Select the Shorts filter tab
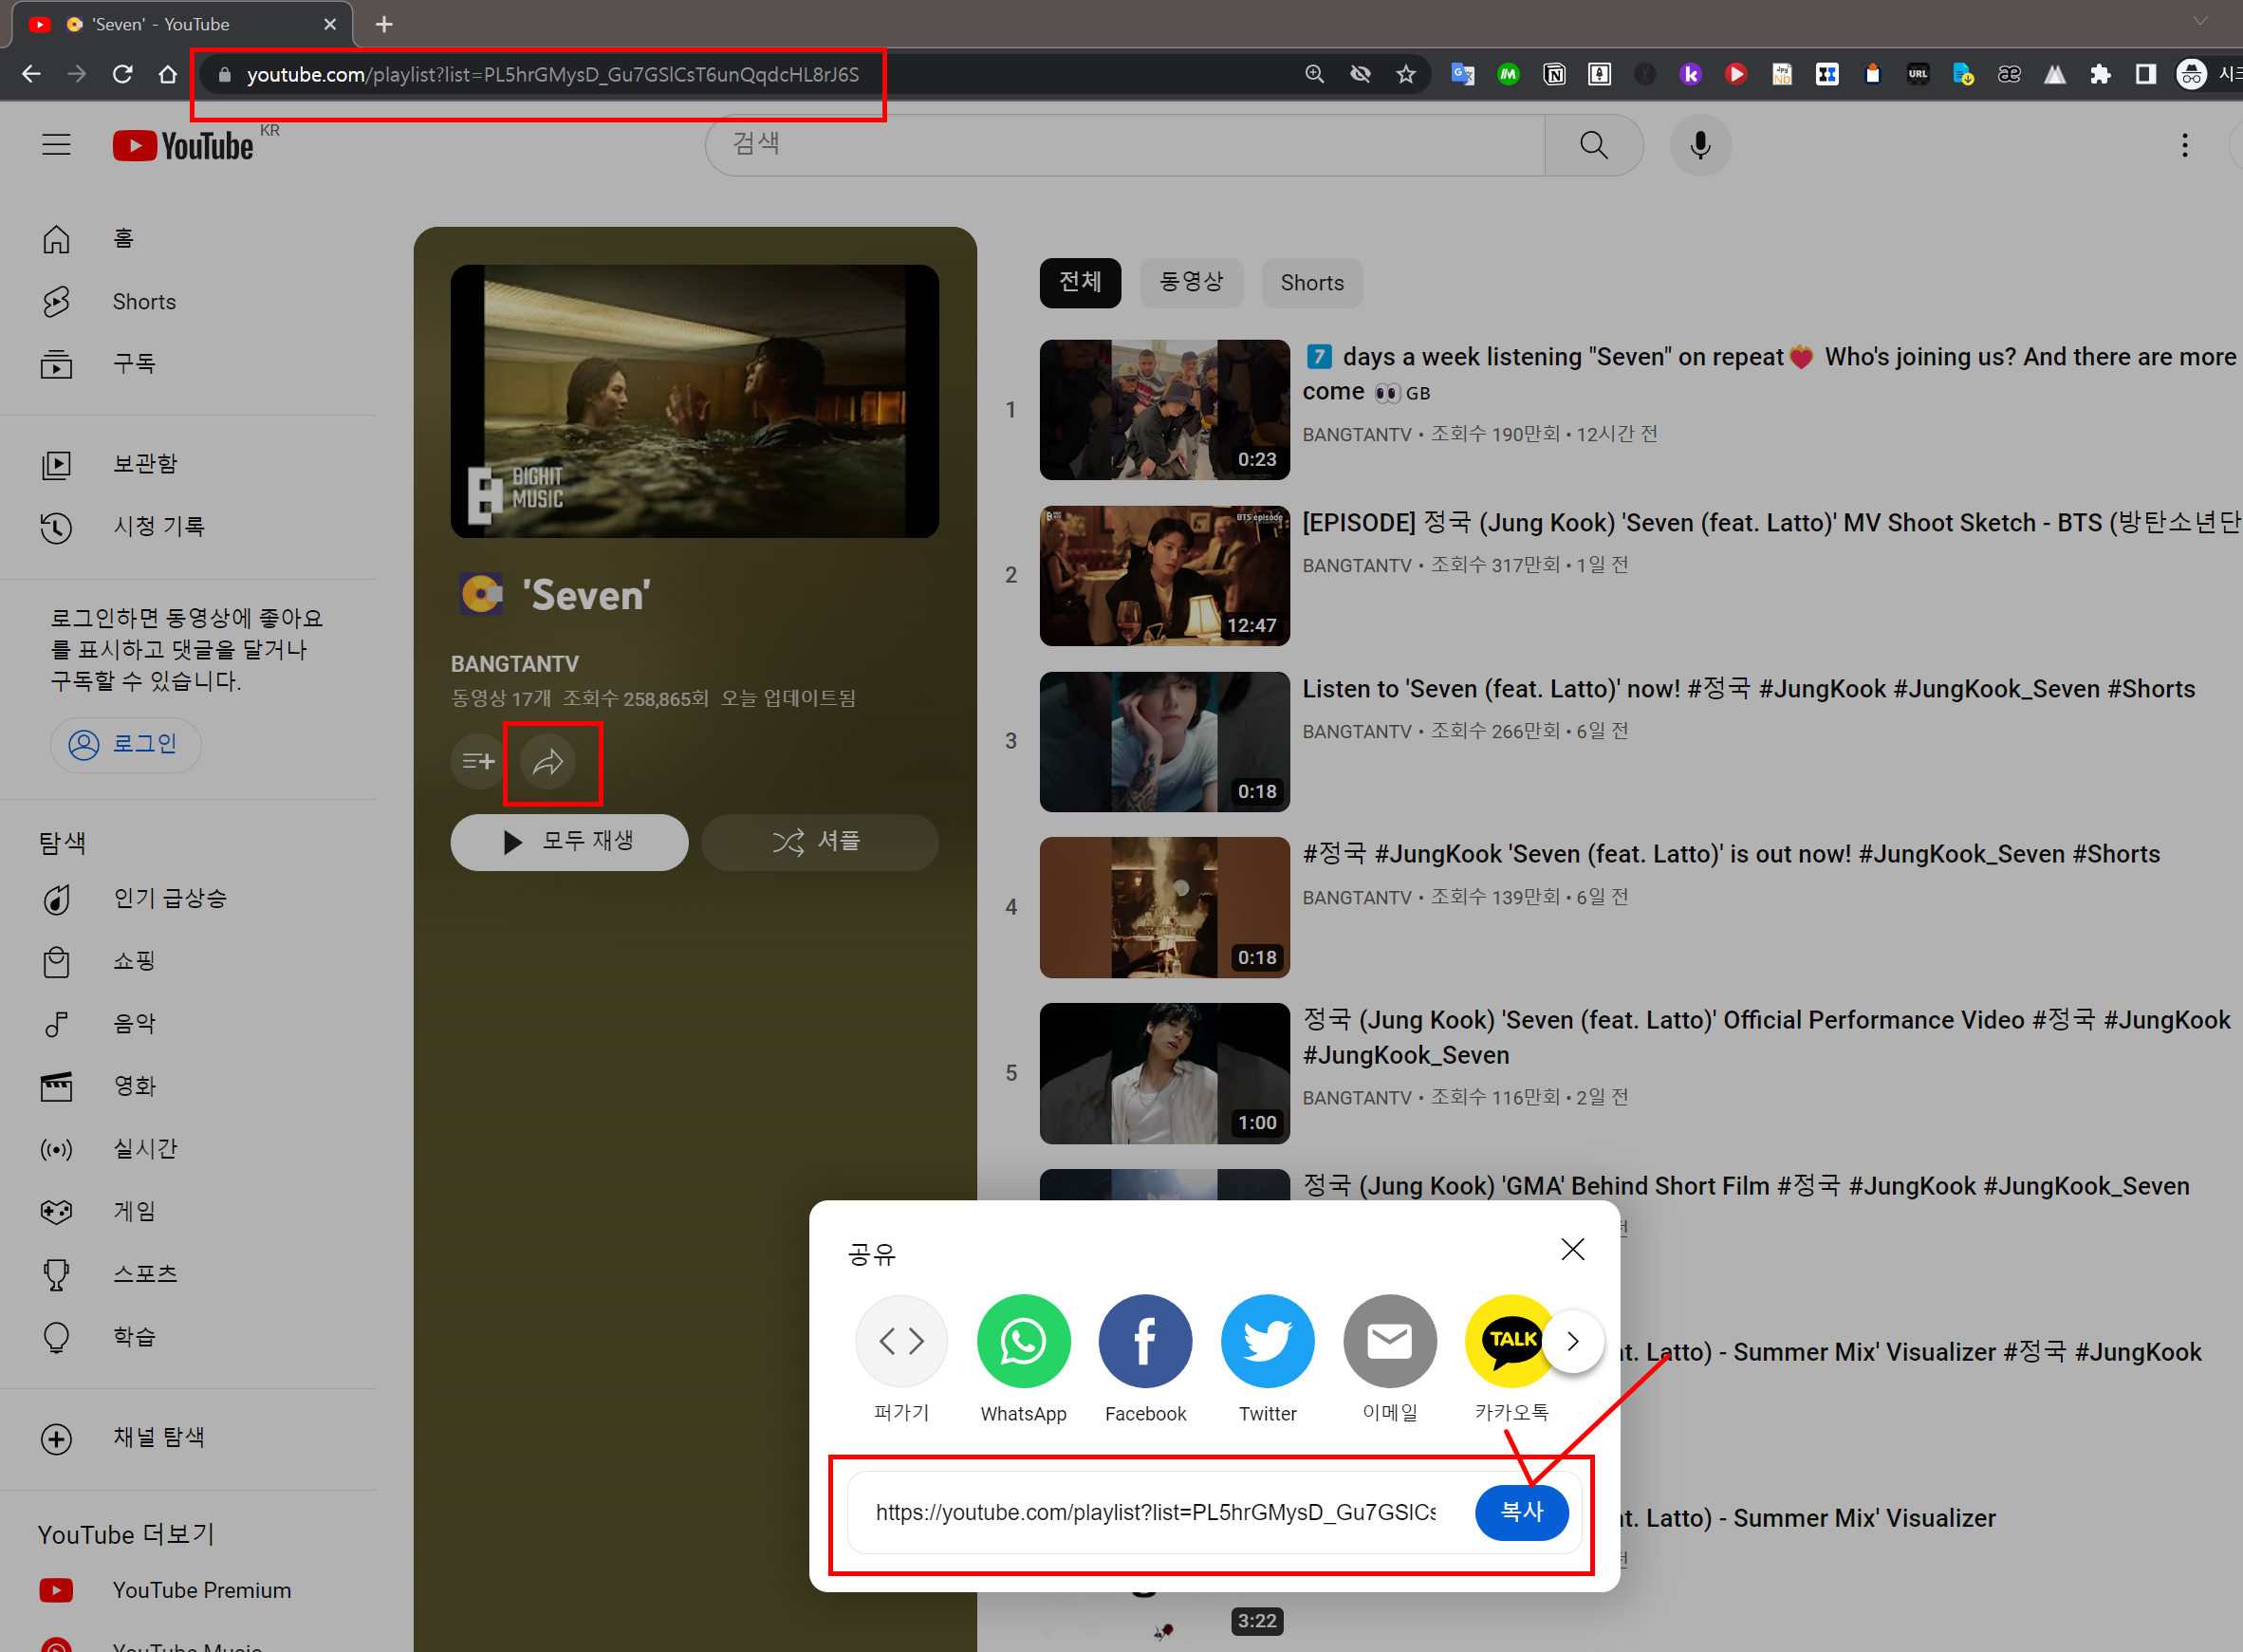 point(1311,283)
